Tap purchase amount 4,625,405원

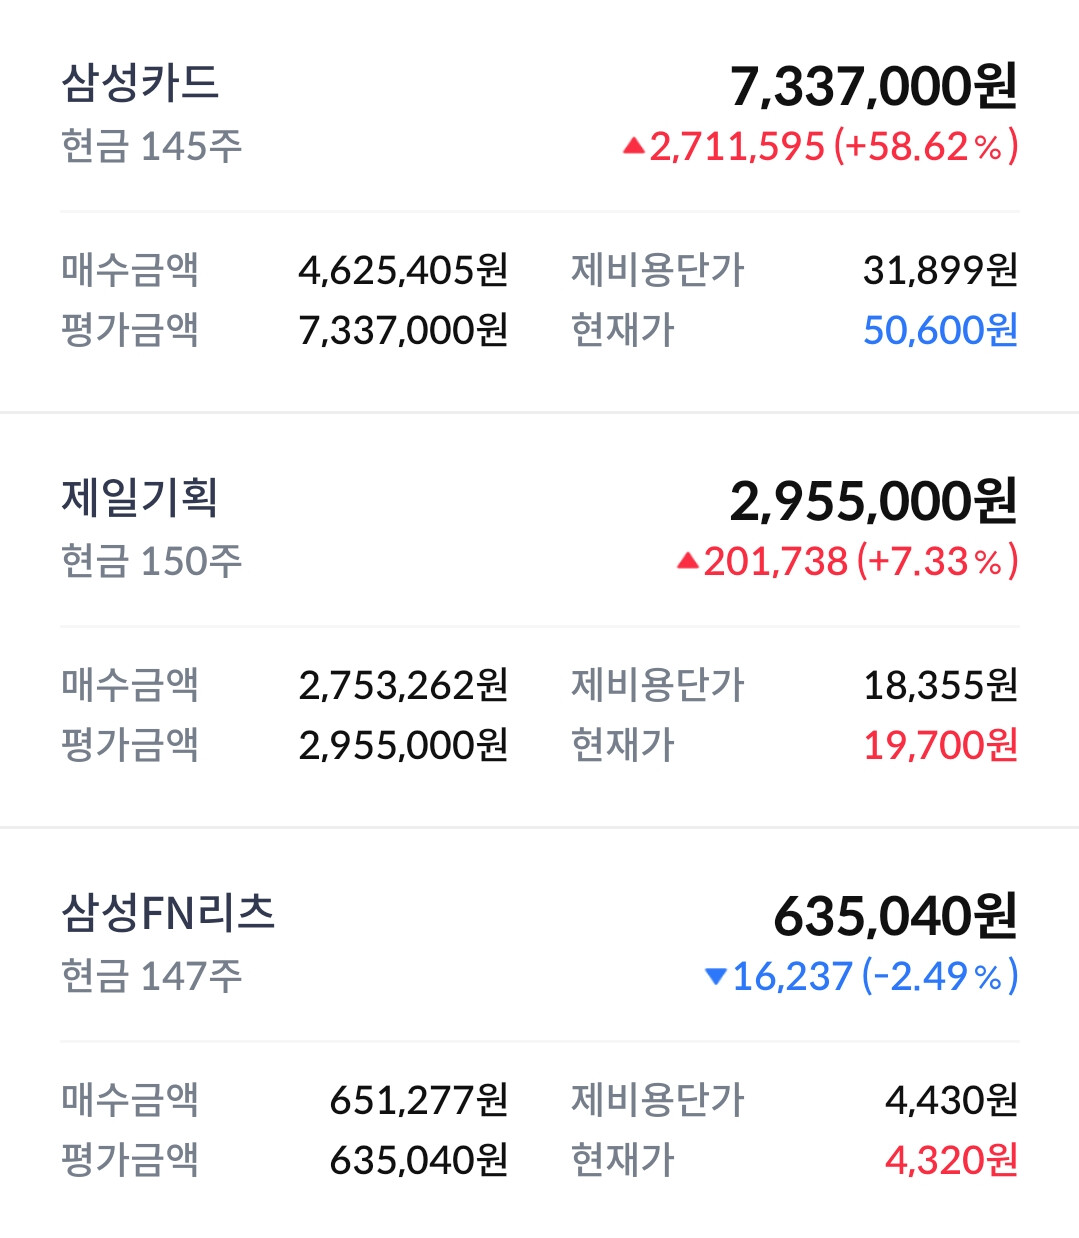pos(403,270)
